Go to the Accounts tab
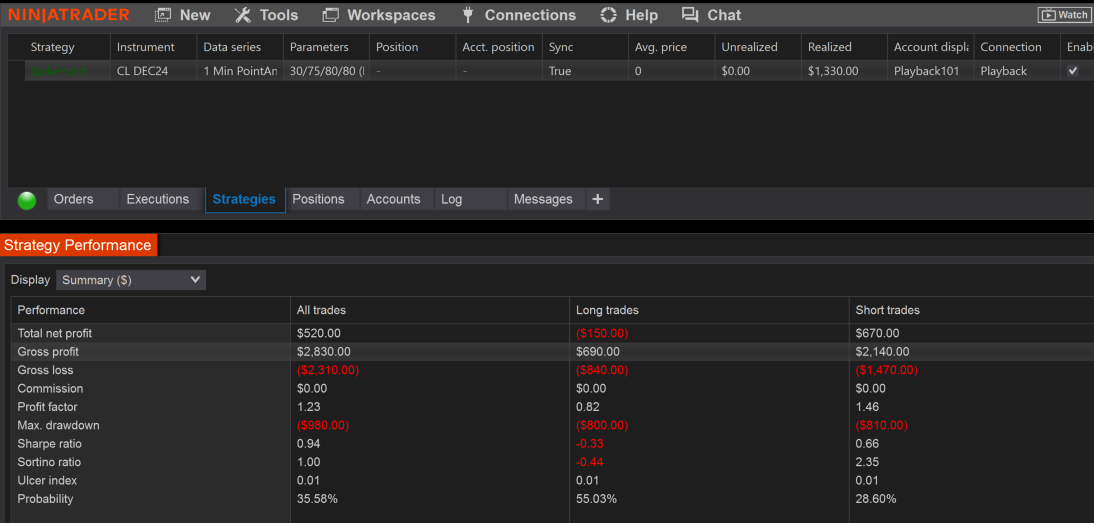This screenshot has height=523, width=1094. (393, 199)
